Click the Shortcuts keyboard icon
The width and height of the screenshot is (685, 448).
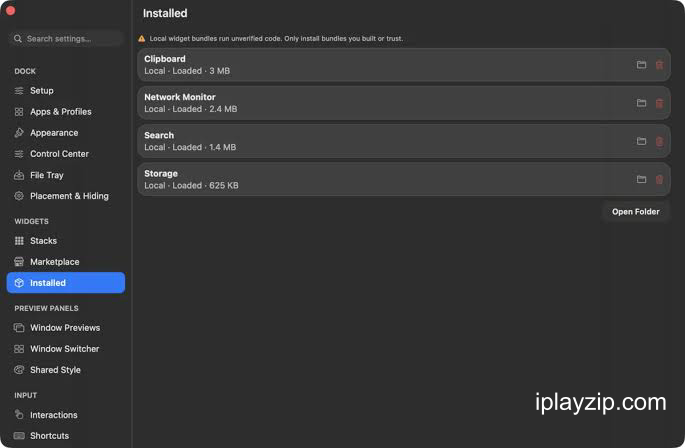click(19, 435)
